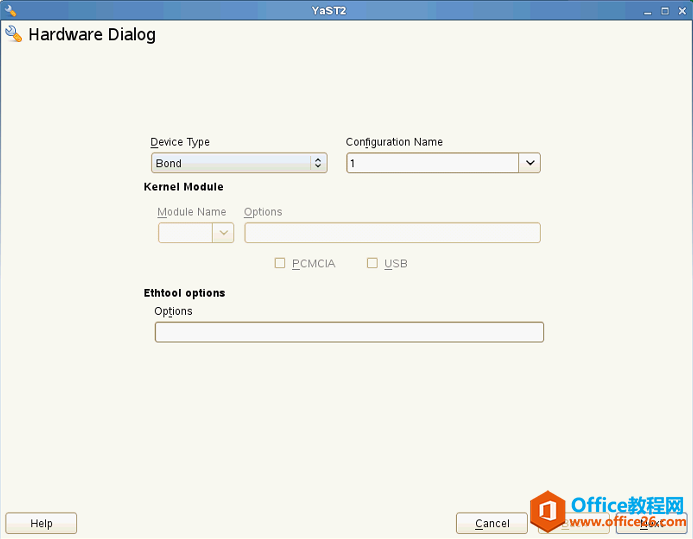The height and width of the screenshot is (539, 693).
Task: Click the Next button
Action: click(x=651, y=523)
